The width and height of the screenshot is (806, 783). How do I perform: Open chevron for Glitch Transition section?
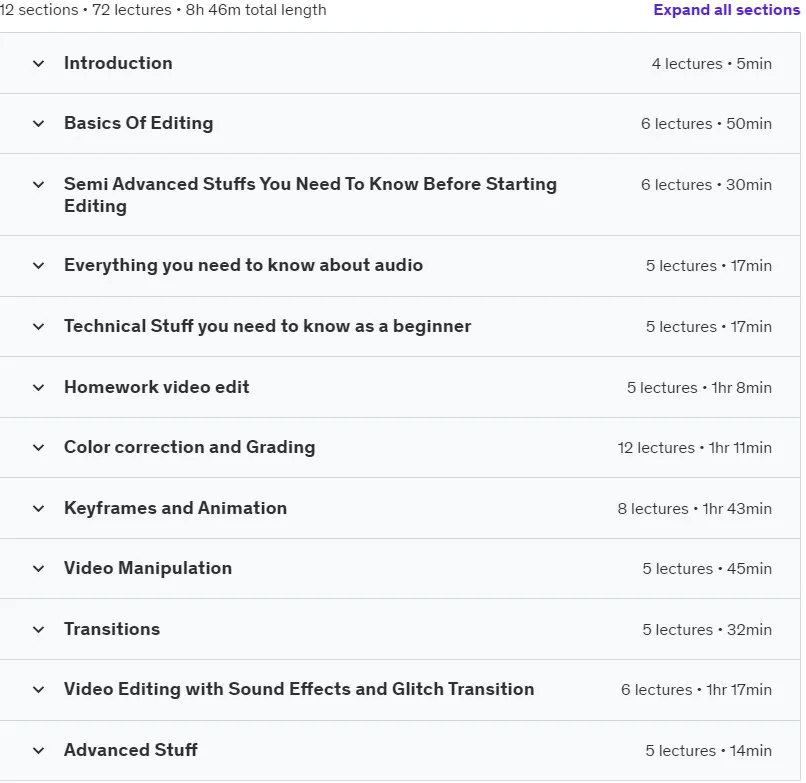click(x=39, y=690)
